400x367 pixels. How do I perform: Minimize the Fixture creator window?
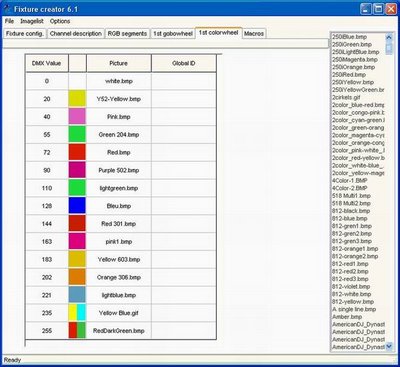[x=366, y=9]
